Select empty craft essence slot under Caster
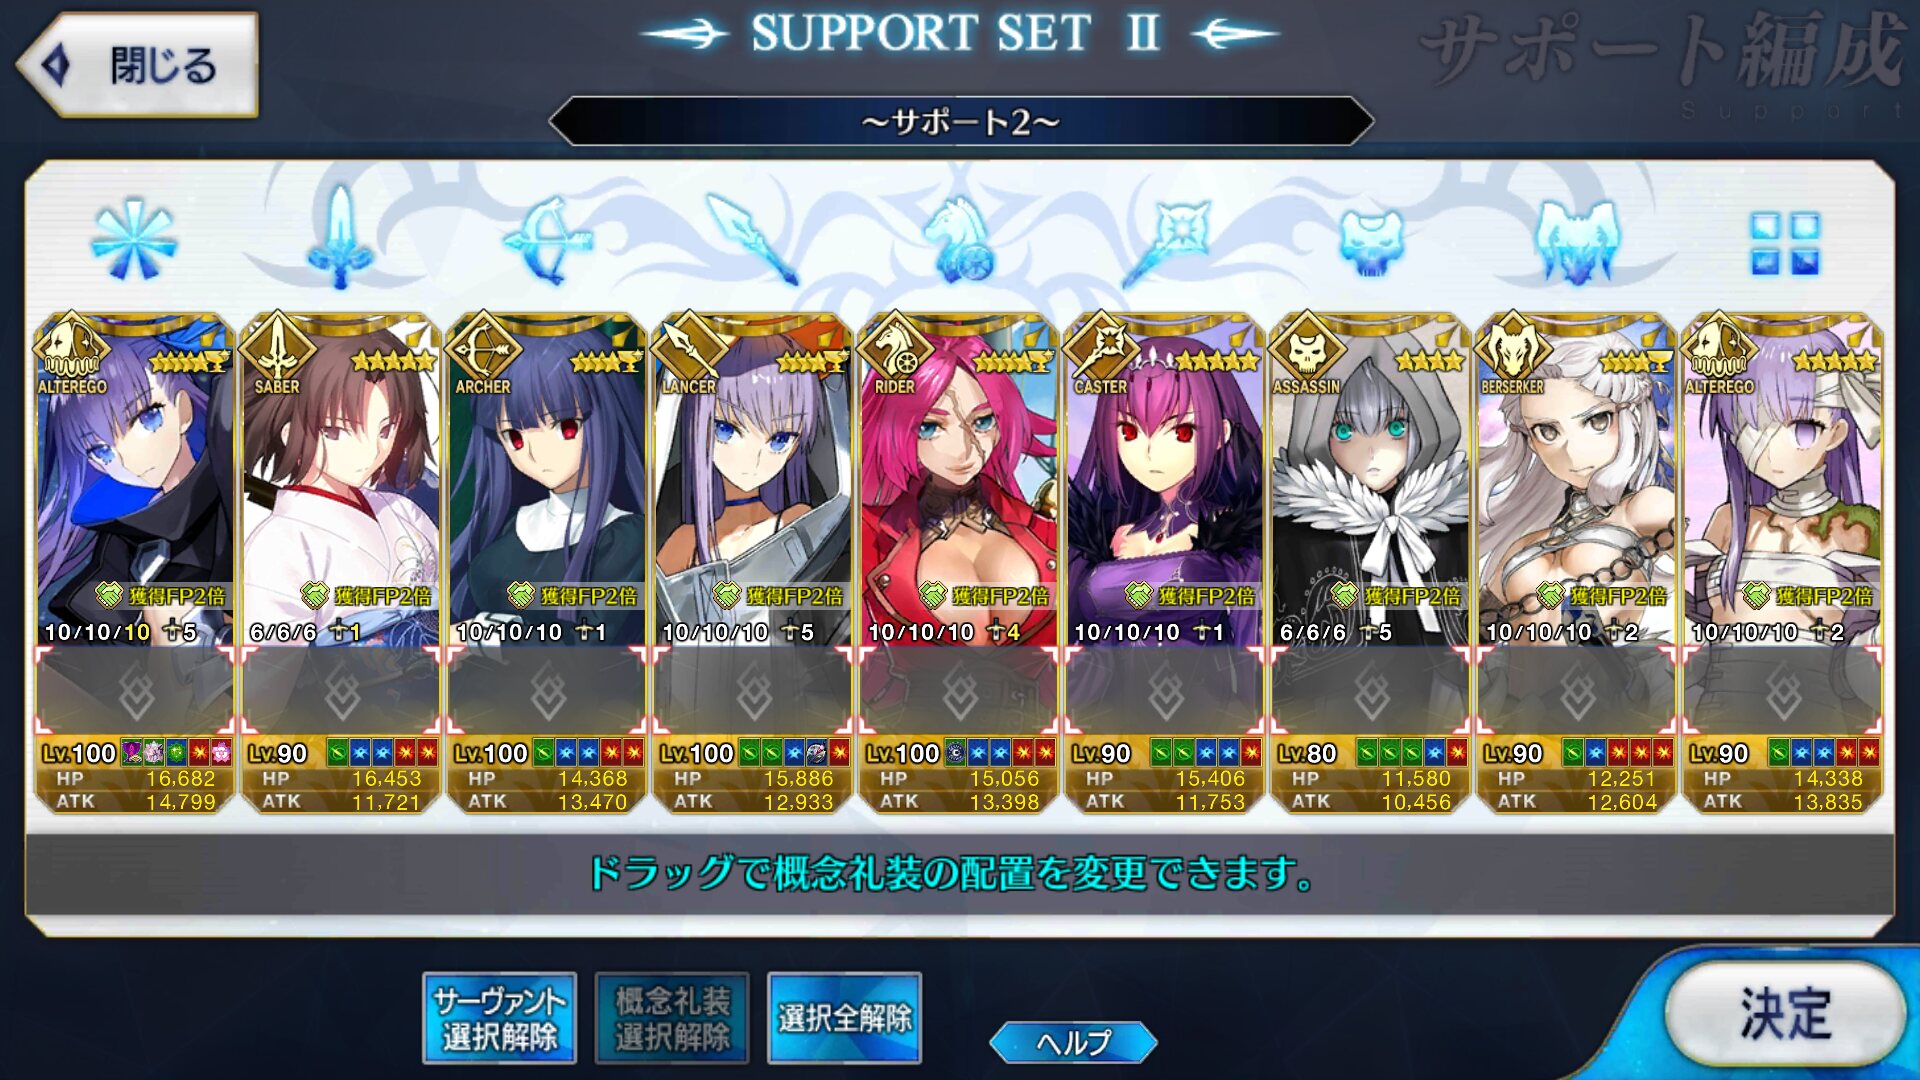Screen dimensions: 1920x1080 1165,692
